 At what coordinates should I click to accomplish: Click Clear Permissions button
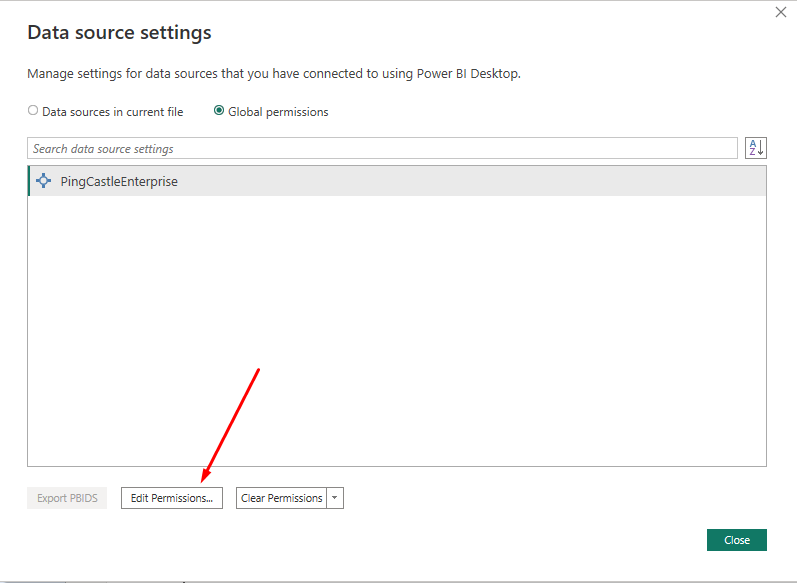(282, 498)
